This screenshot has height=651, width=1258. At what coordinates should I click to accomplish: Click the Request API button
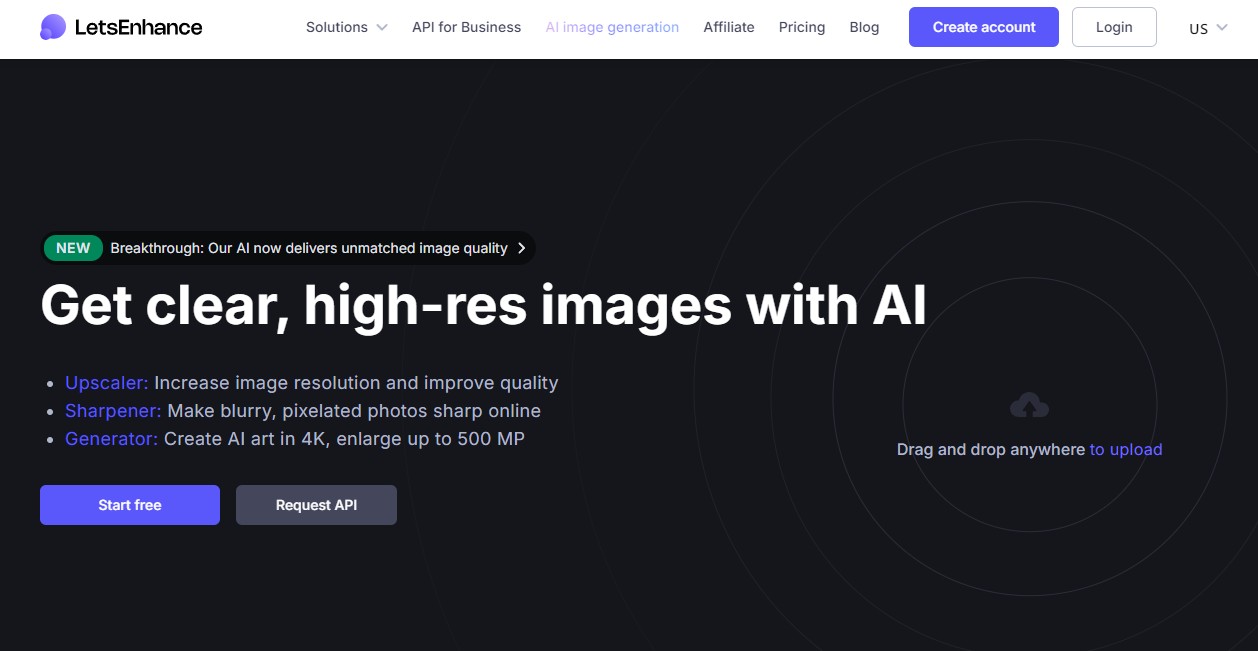[x=316, y=505]
